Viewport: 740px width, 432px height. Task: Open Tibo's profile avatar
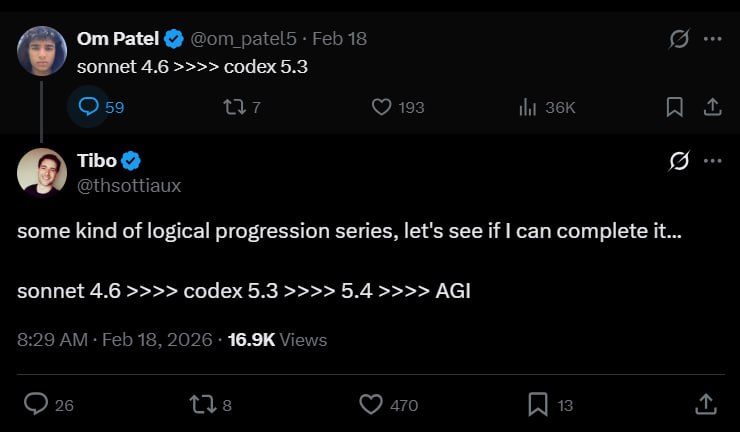tap(42, 172)
